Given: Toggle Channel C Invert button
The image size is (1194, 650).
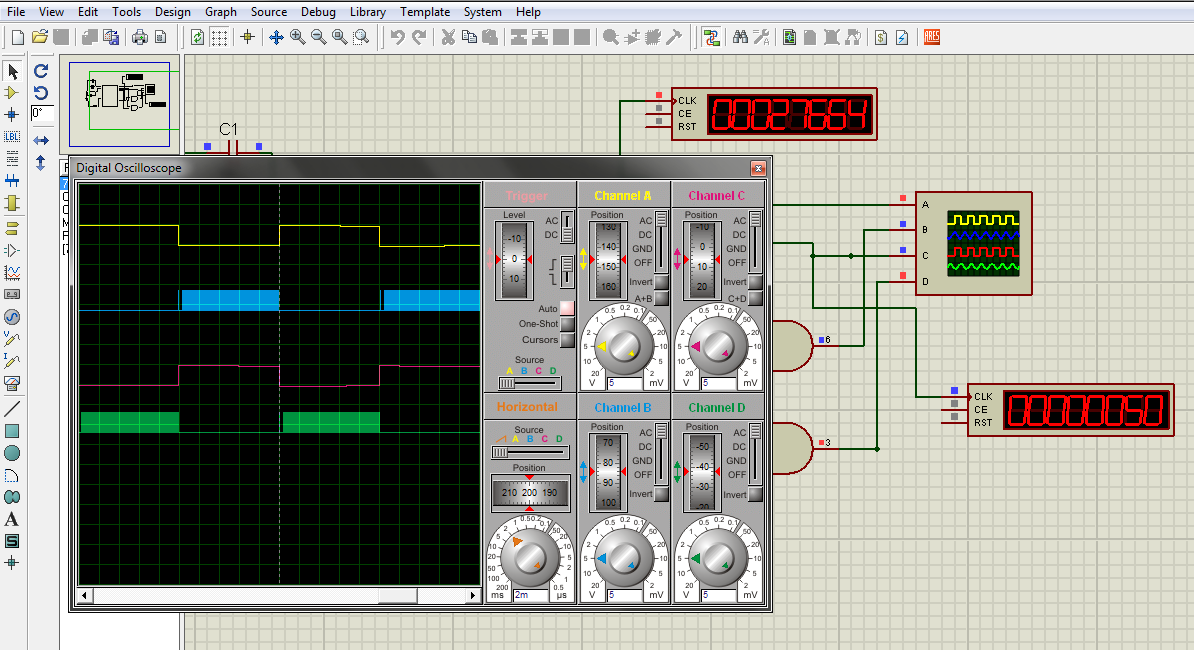Looking at the screenshot, I should (x=756, y=282).
